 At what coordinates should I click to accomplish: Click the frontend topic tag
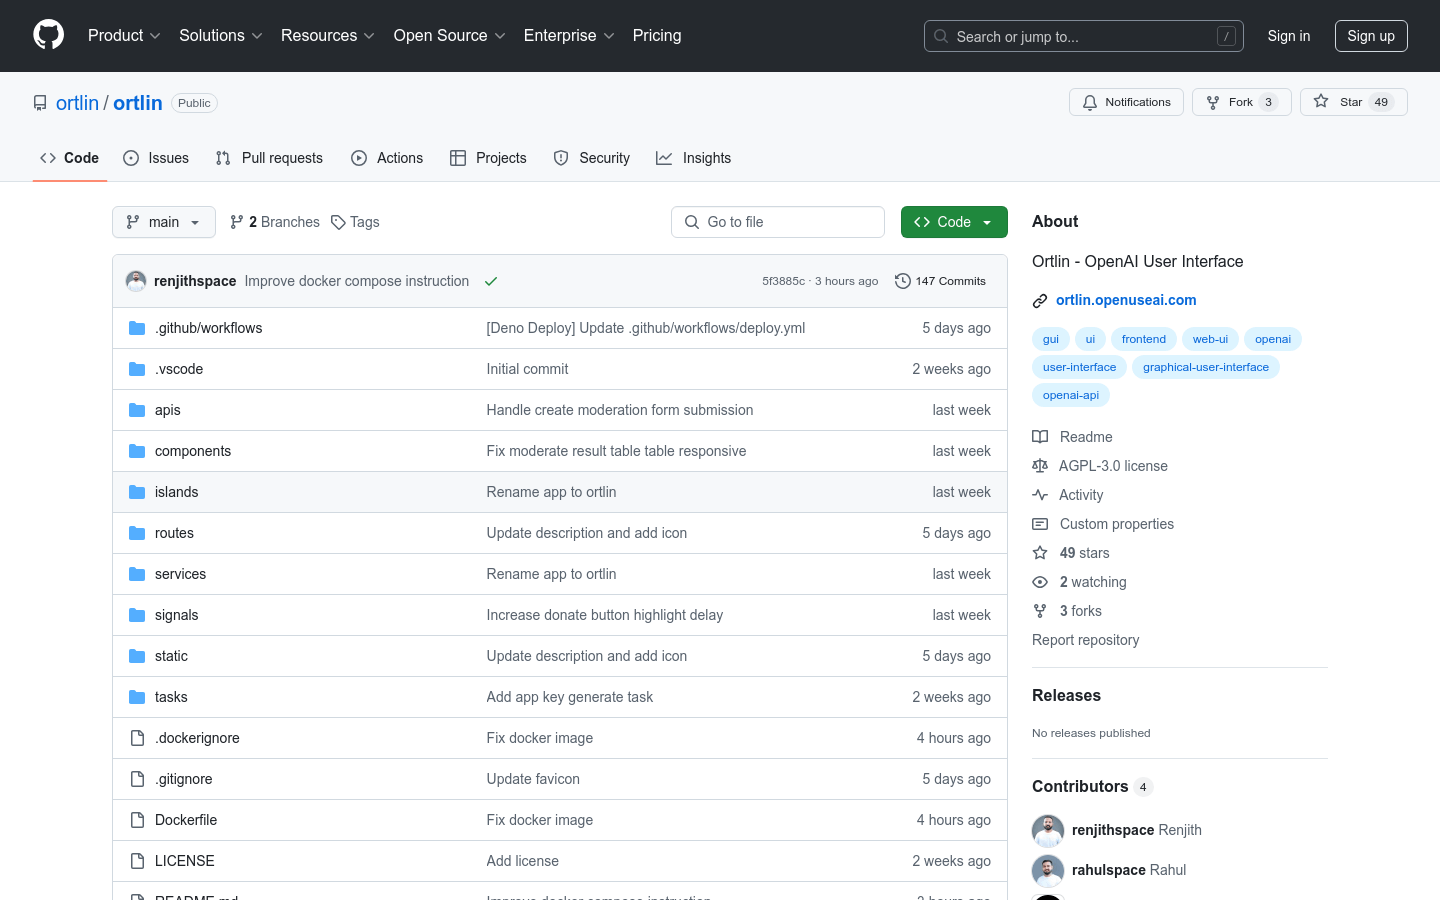(1144, 339)
